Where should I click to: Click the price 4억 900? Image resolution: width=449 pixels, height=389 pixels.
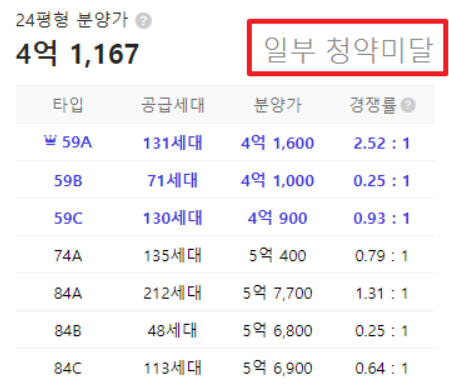[x=277, y=218]
